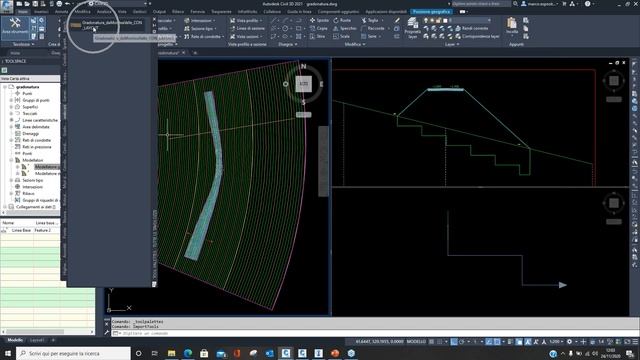Switch to the Layout1 tab

click(37, 340)
